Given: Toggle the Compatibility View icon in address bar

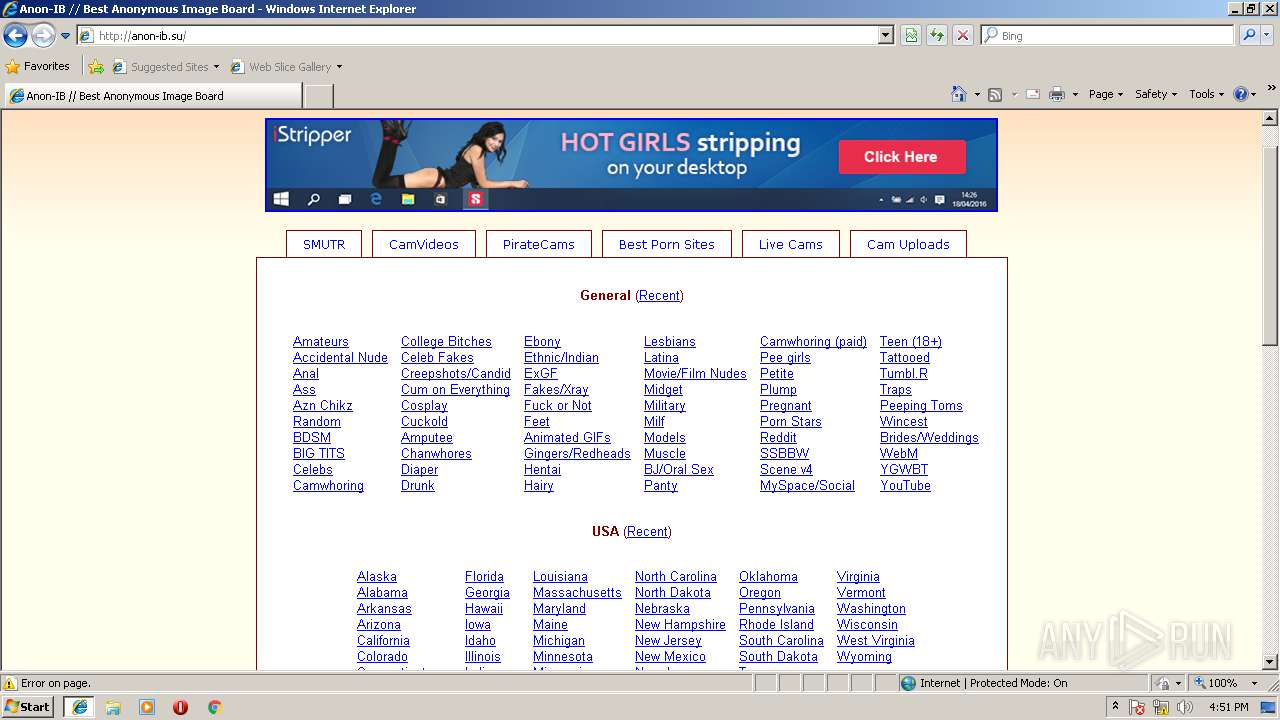Looking at the screenshot, I should (911, 35).
